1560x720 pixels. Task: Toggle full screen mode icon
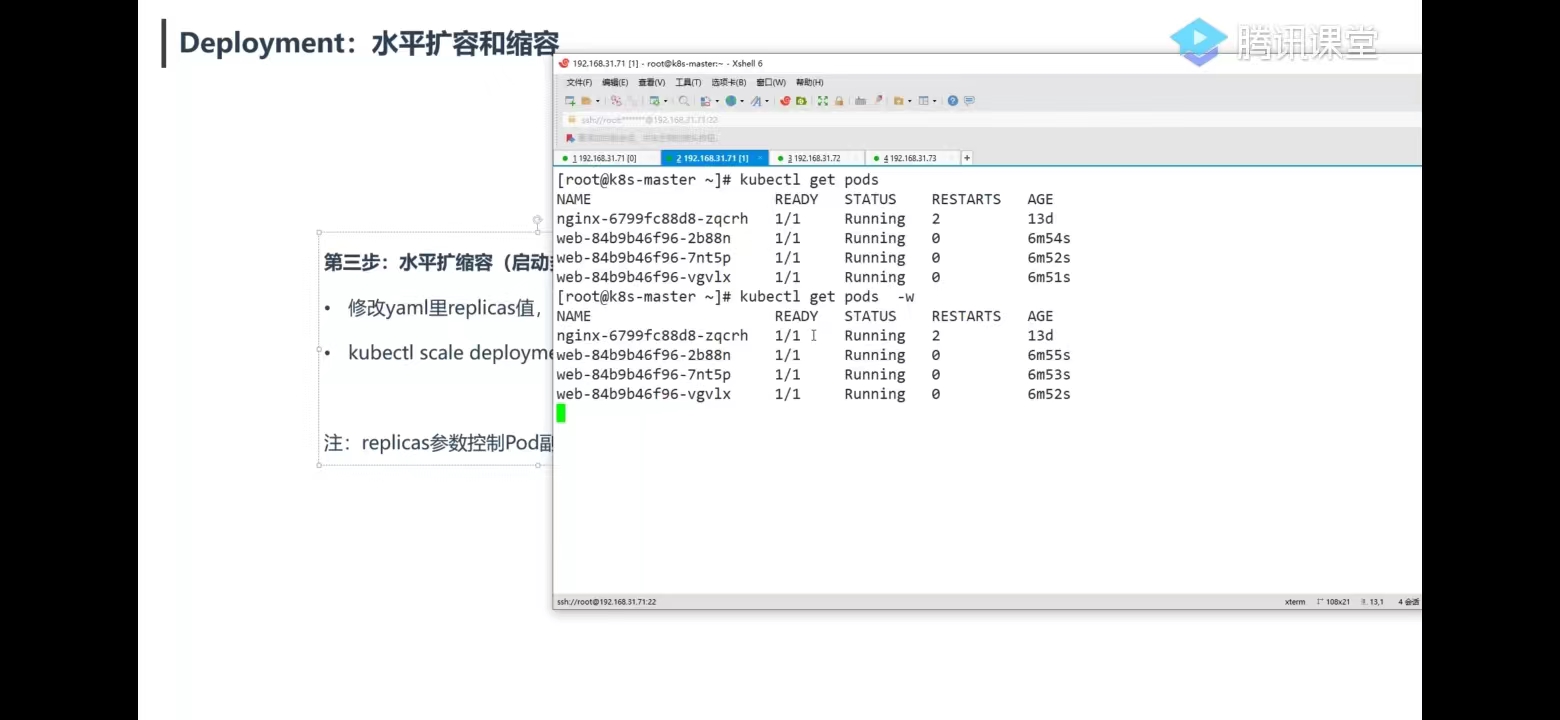tap(823, 101)
